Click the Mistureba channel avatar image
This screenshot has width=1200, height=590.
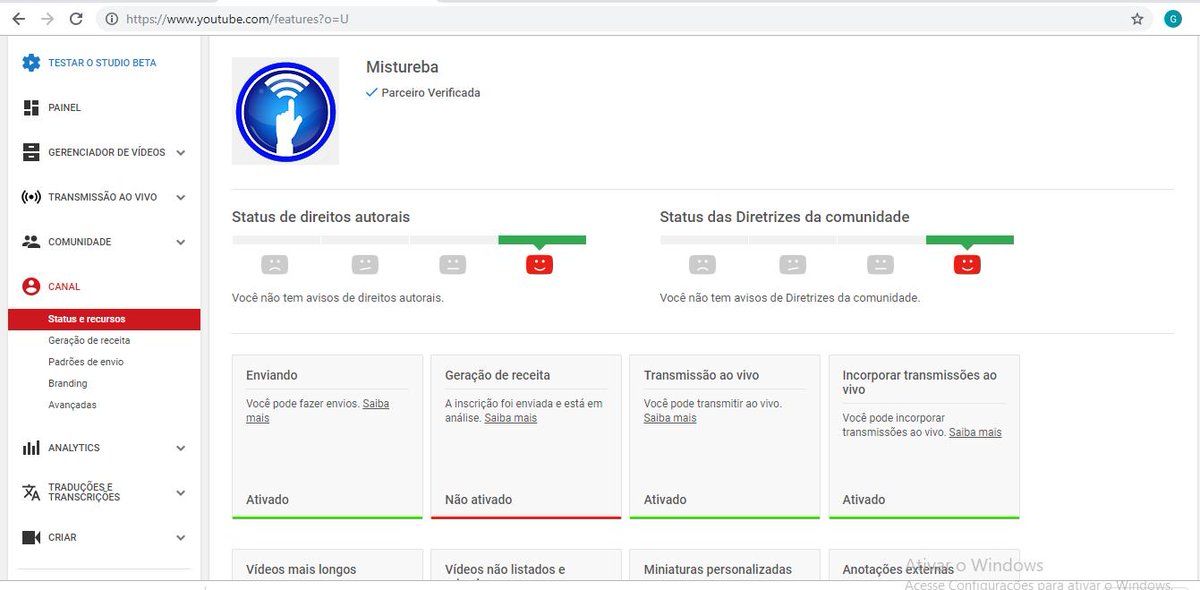pos(285,111)
